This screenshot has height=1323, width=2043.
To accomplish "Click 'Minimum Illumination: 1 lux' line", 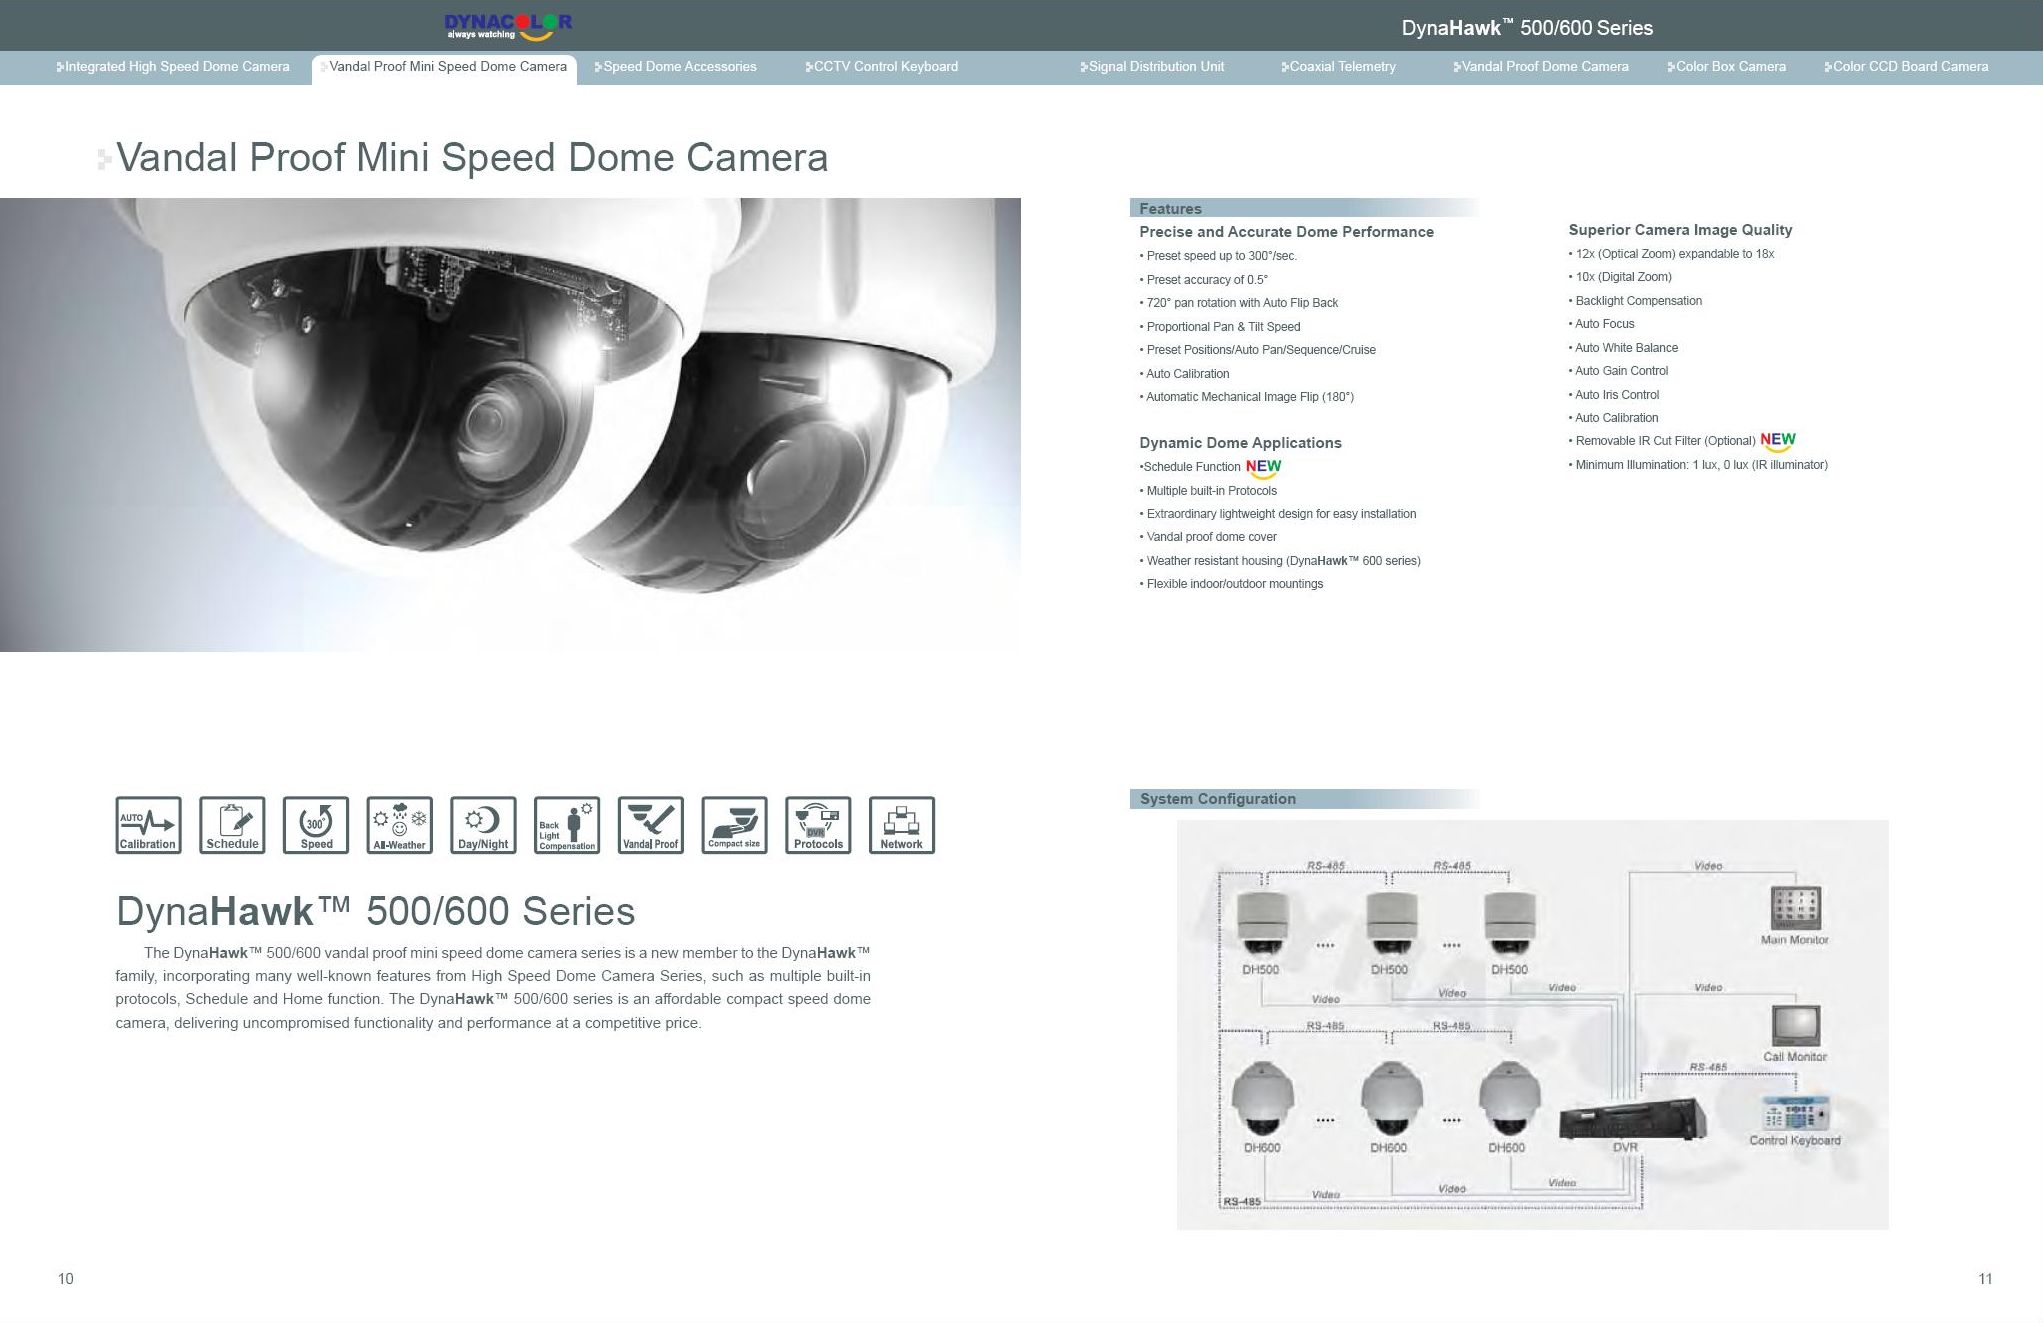I will (1698, 465).
